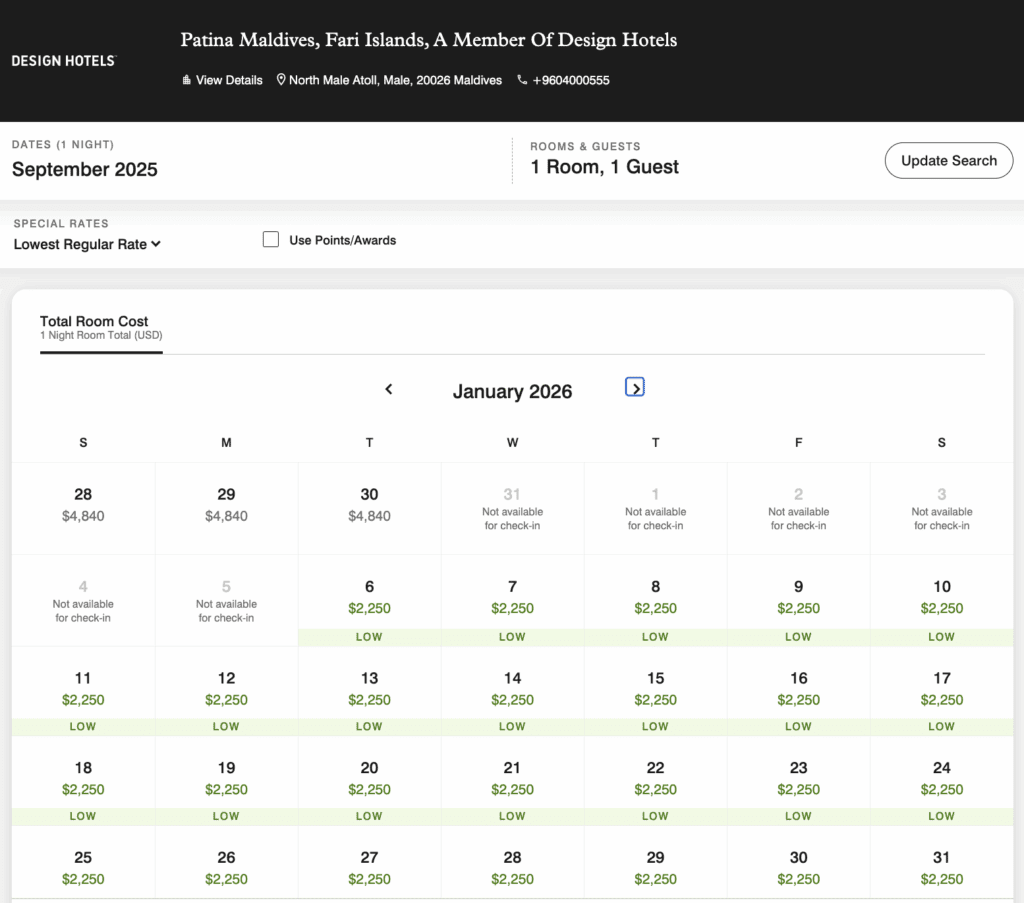Click the LOW rate indicator under January 9
The height and width of the screenshot is (903, 1024).
798,637
